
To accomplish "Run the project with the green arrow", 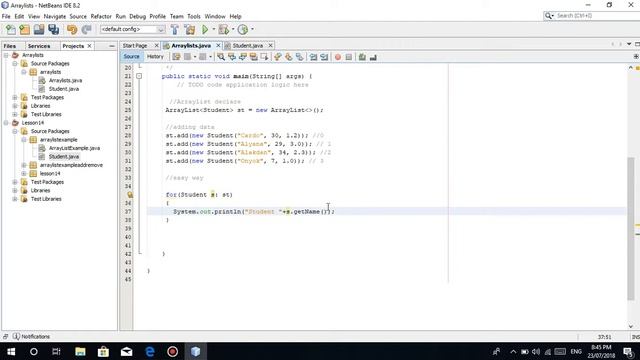I will click(205, 29).
